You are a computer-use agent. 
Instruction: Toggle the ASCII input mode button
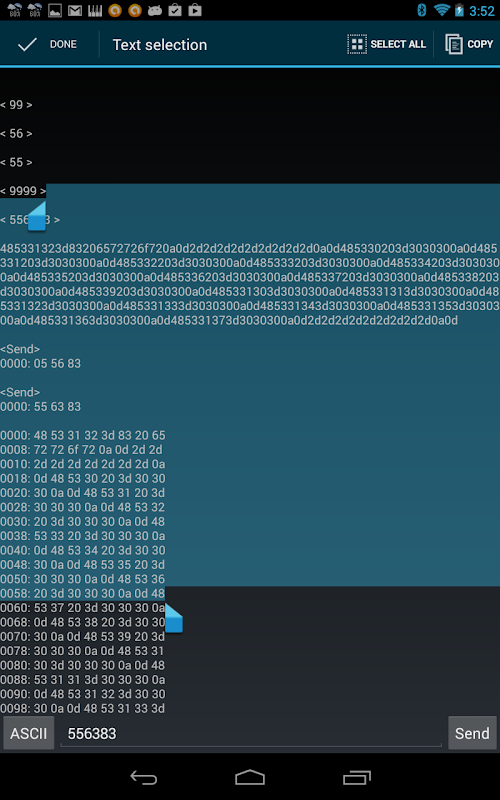click(x=29, y=733)
